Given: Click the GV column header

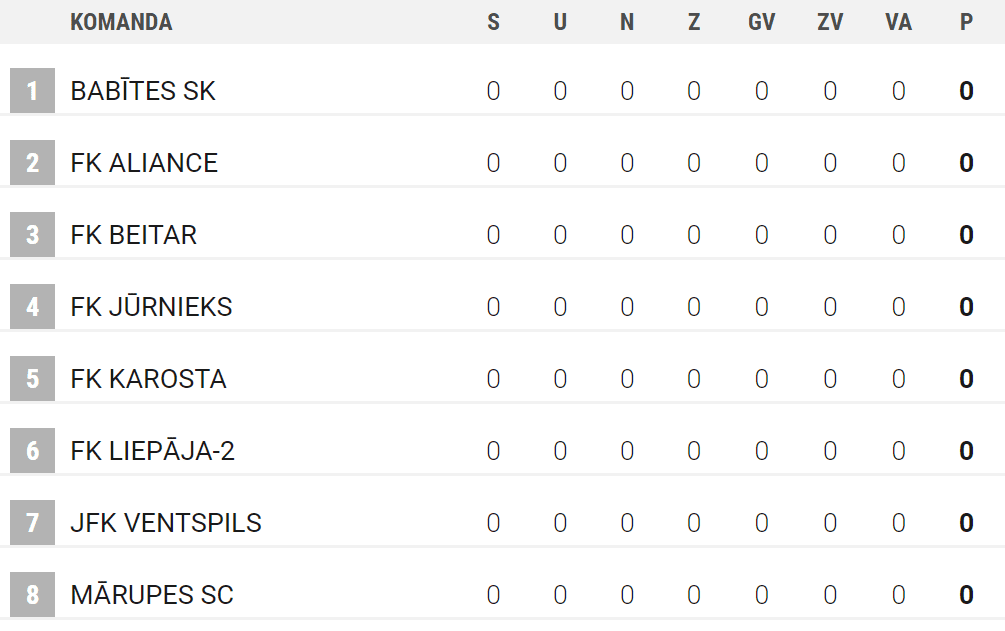Looking at the screenshot, I should tap(761, 22).
